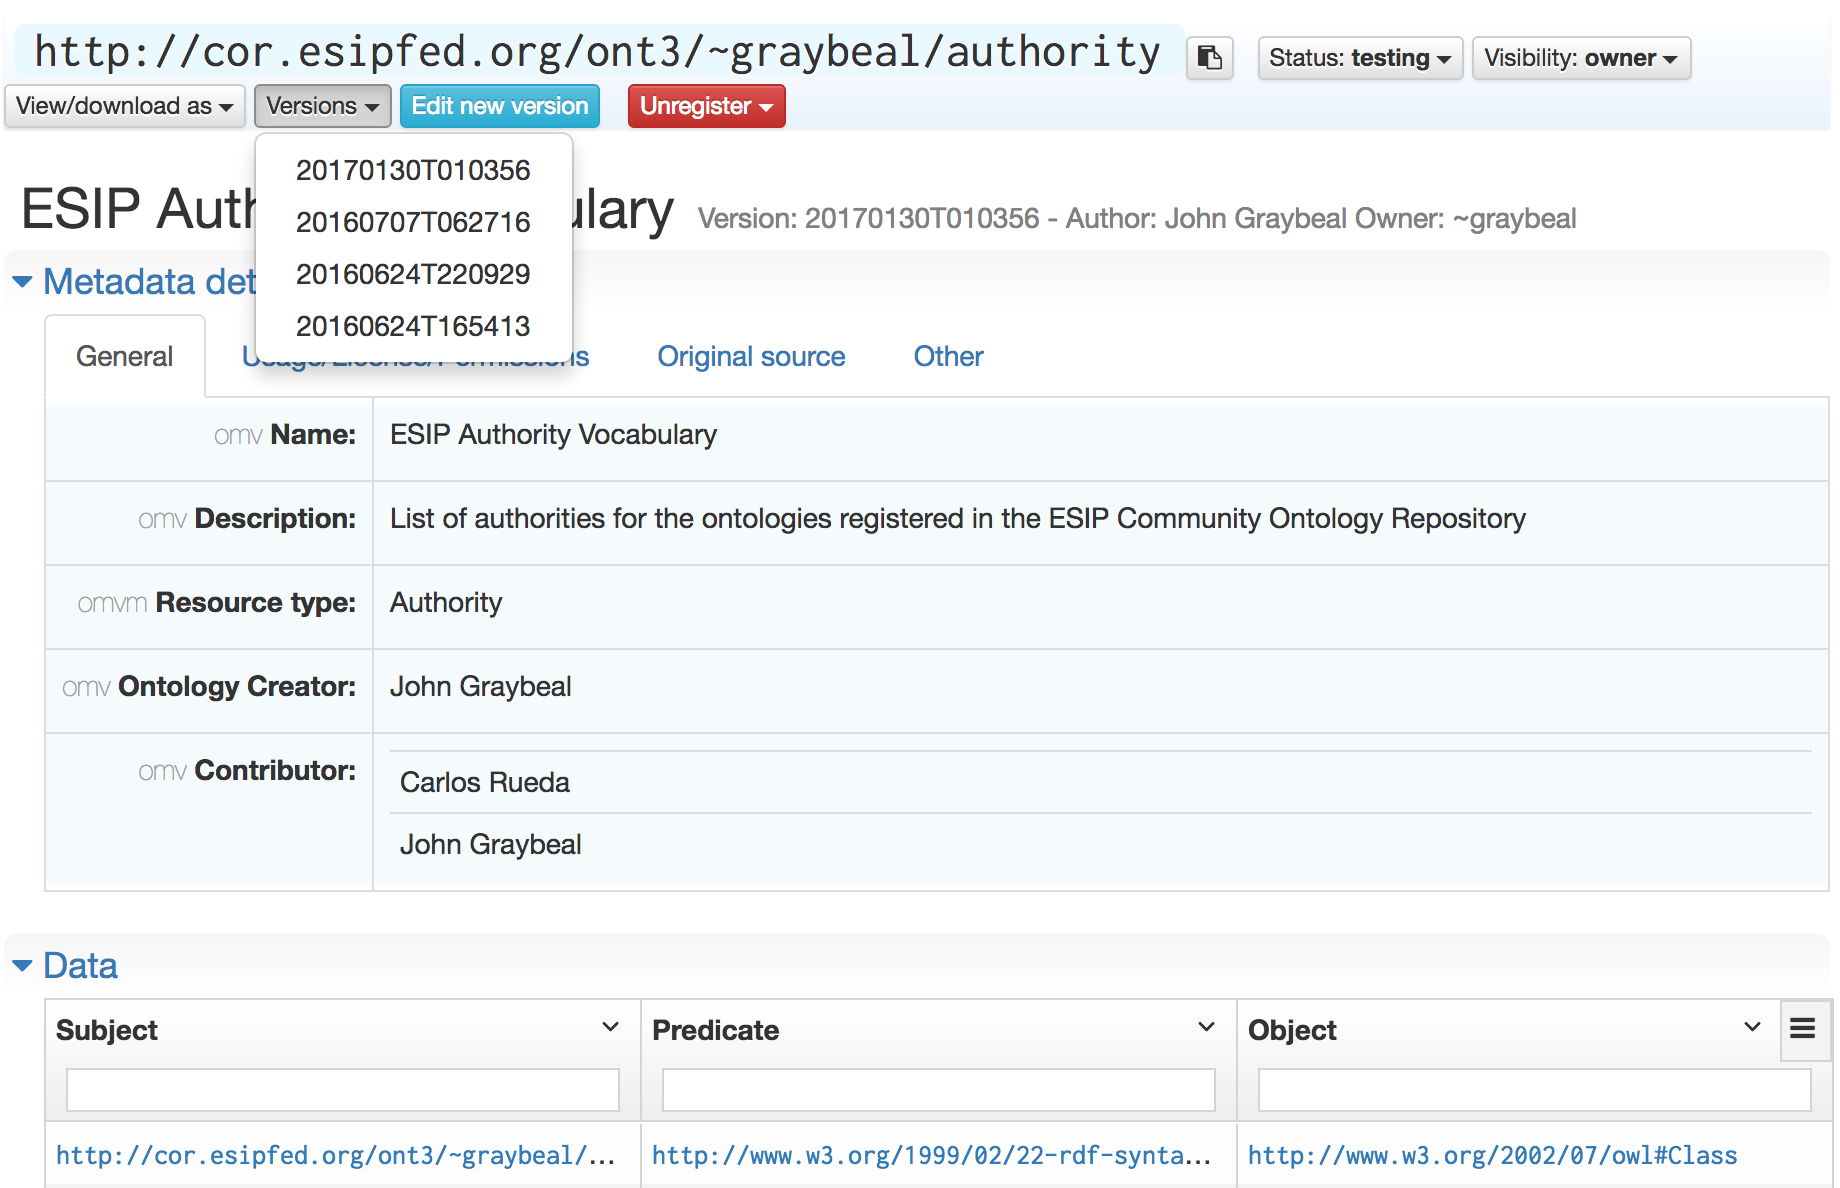The height and width of the screenshot is (1188, 1840).
Task: Switch to the Other tab
Action: pos(948,357)
